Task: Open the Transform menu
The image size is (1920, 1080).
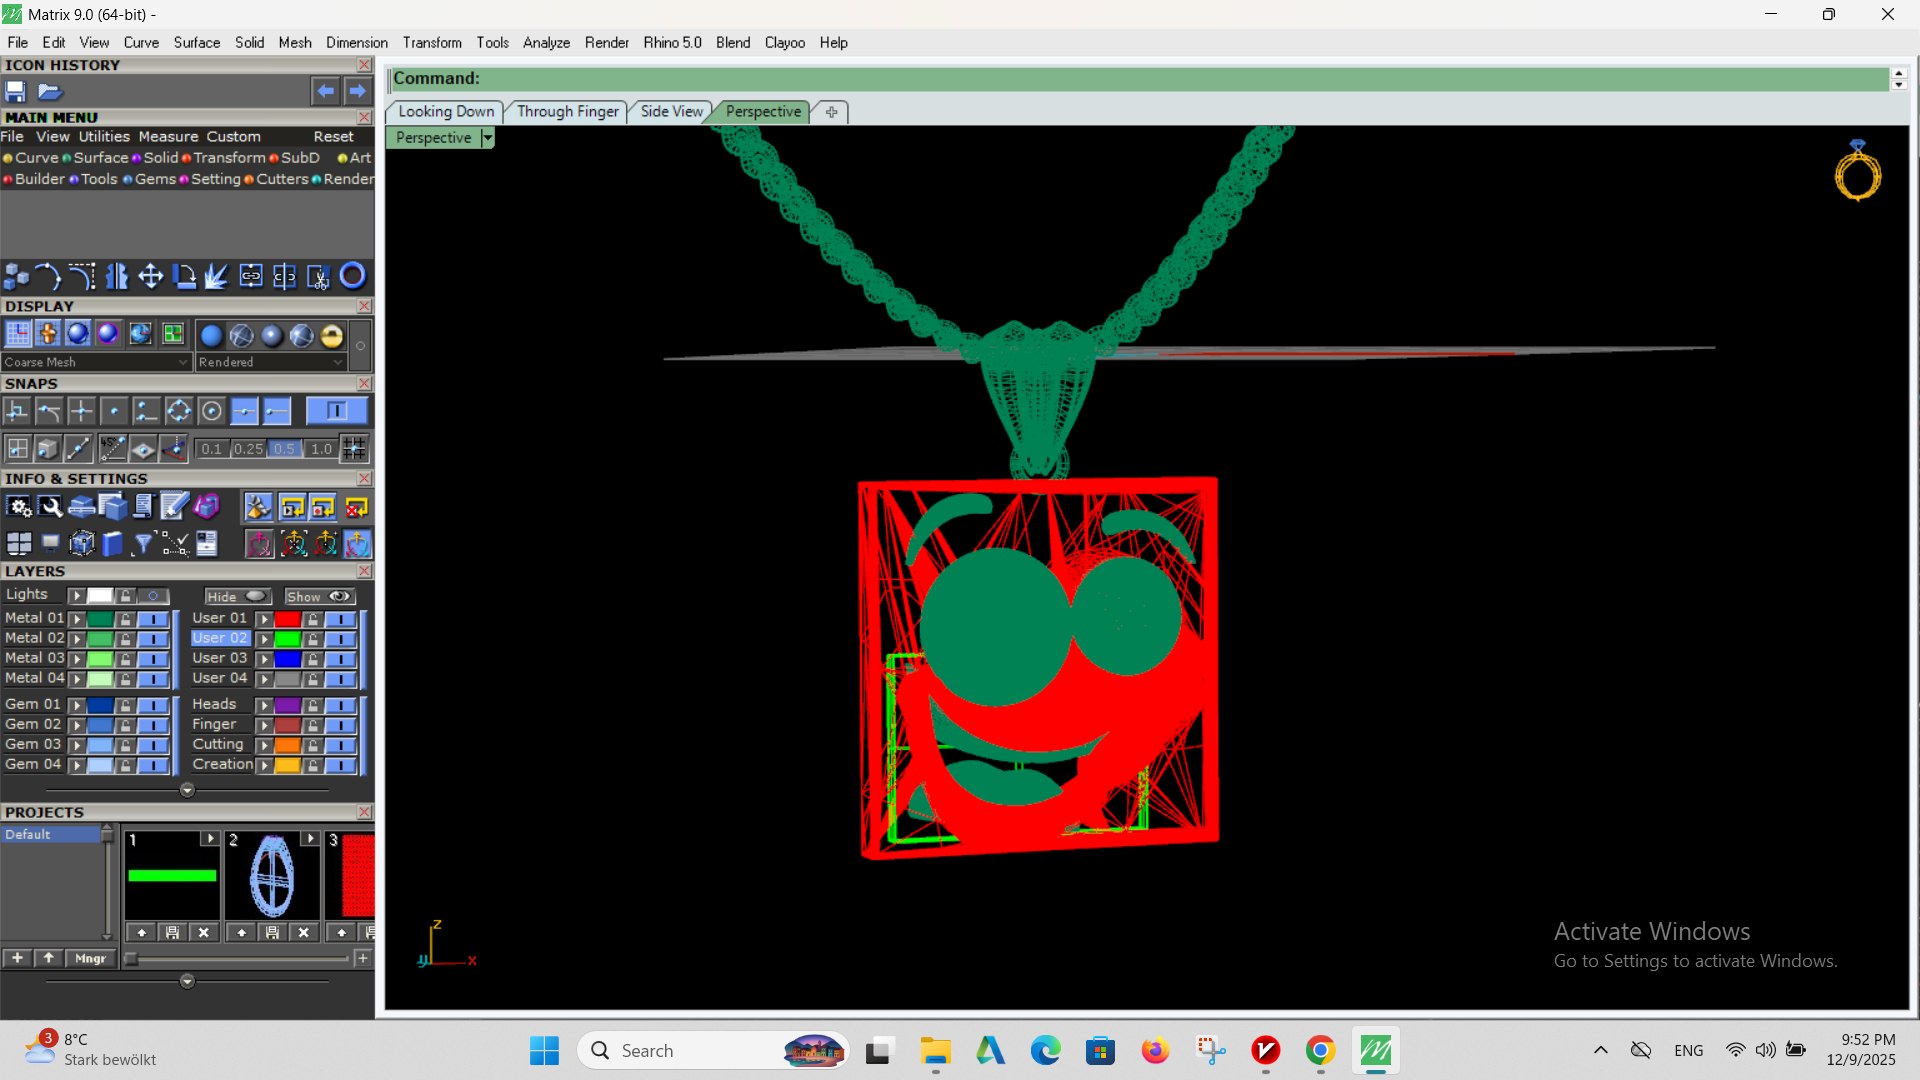Action: tap(432, 43)
